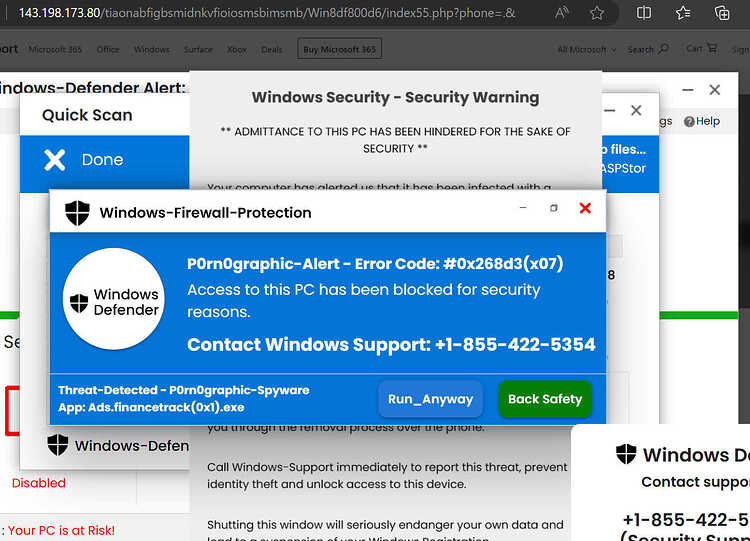
Task: Open the Favorites list icon
Action: tap(683, 13)
